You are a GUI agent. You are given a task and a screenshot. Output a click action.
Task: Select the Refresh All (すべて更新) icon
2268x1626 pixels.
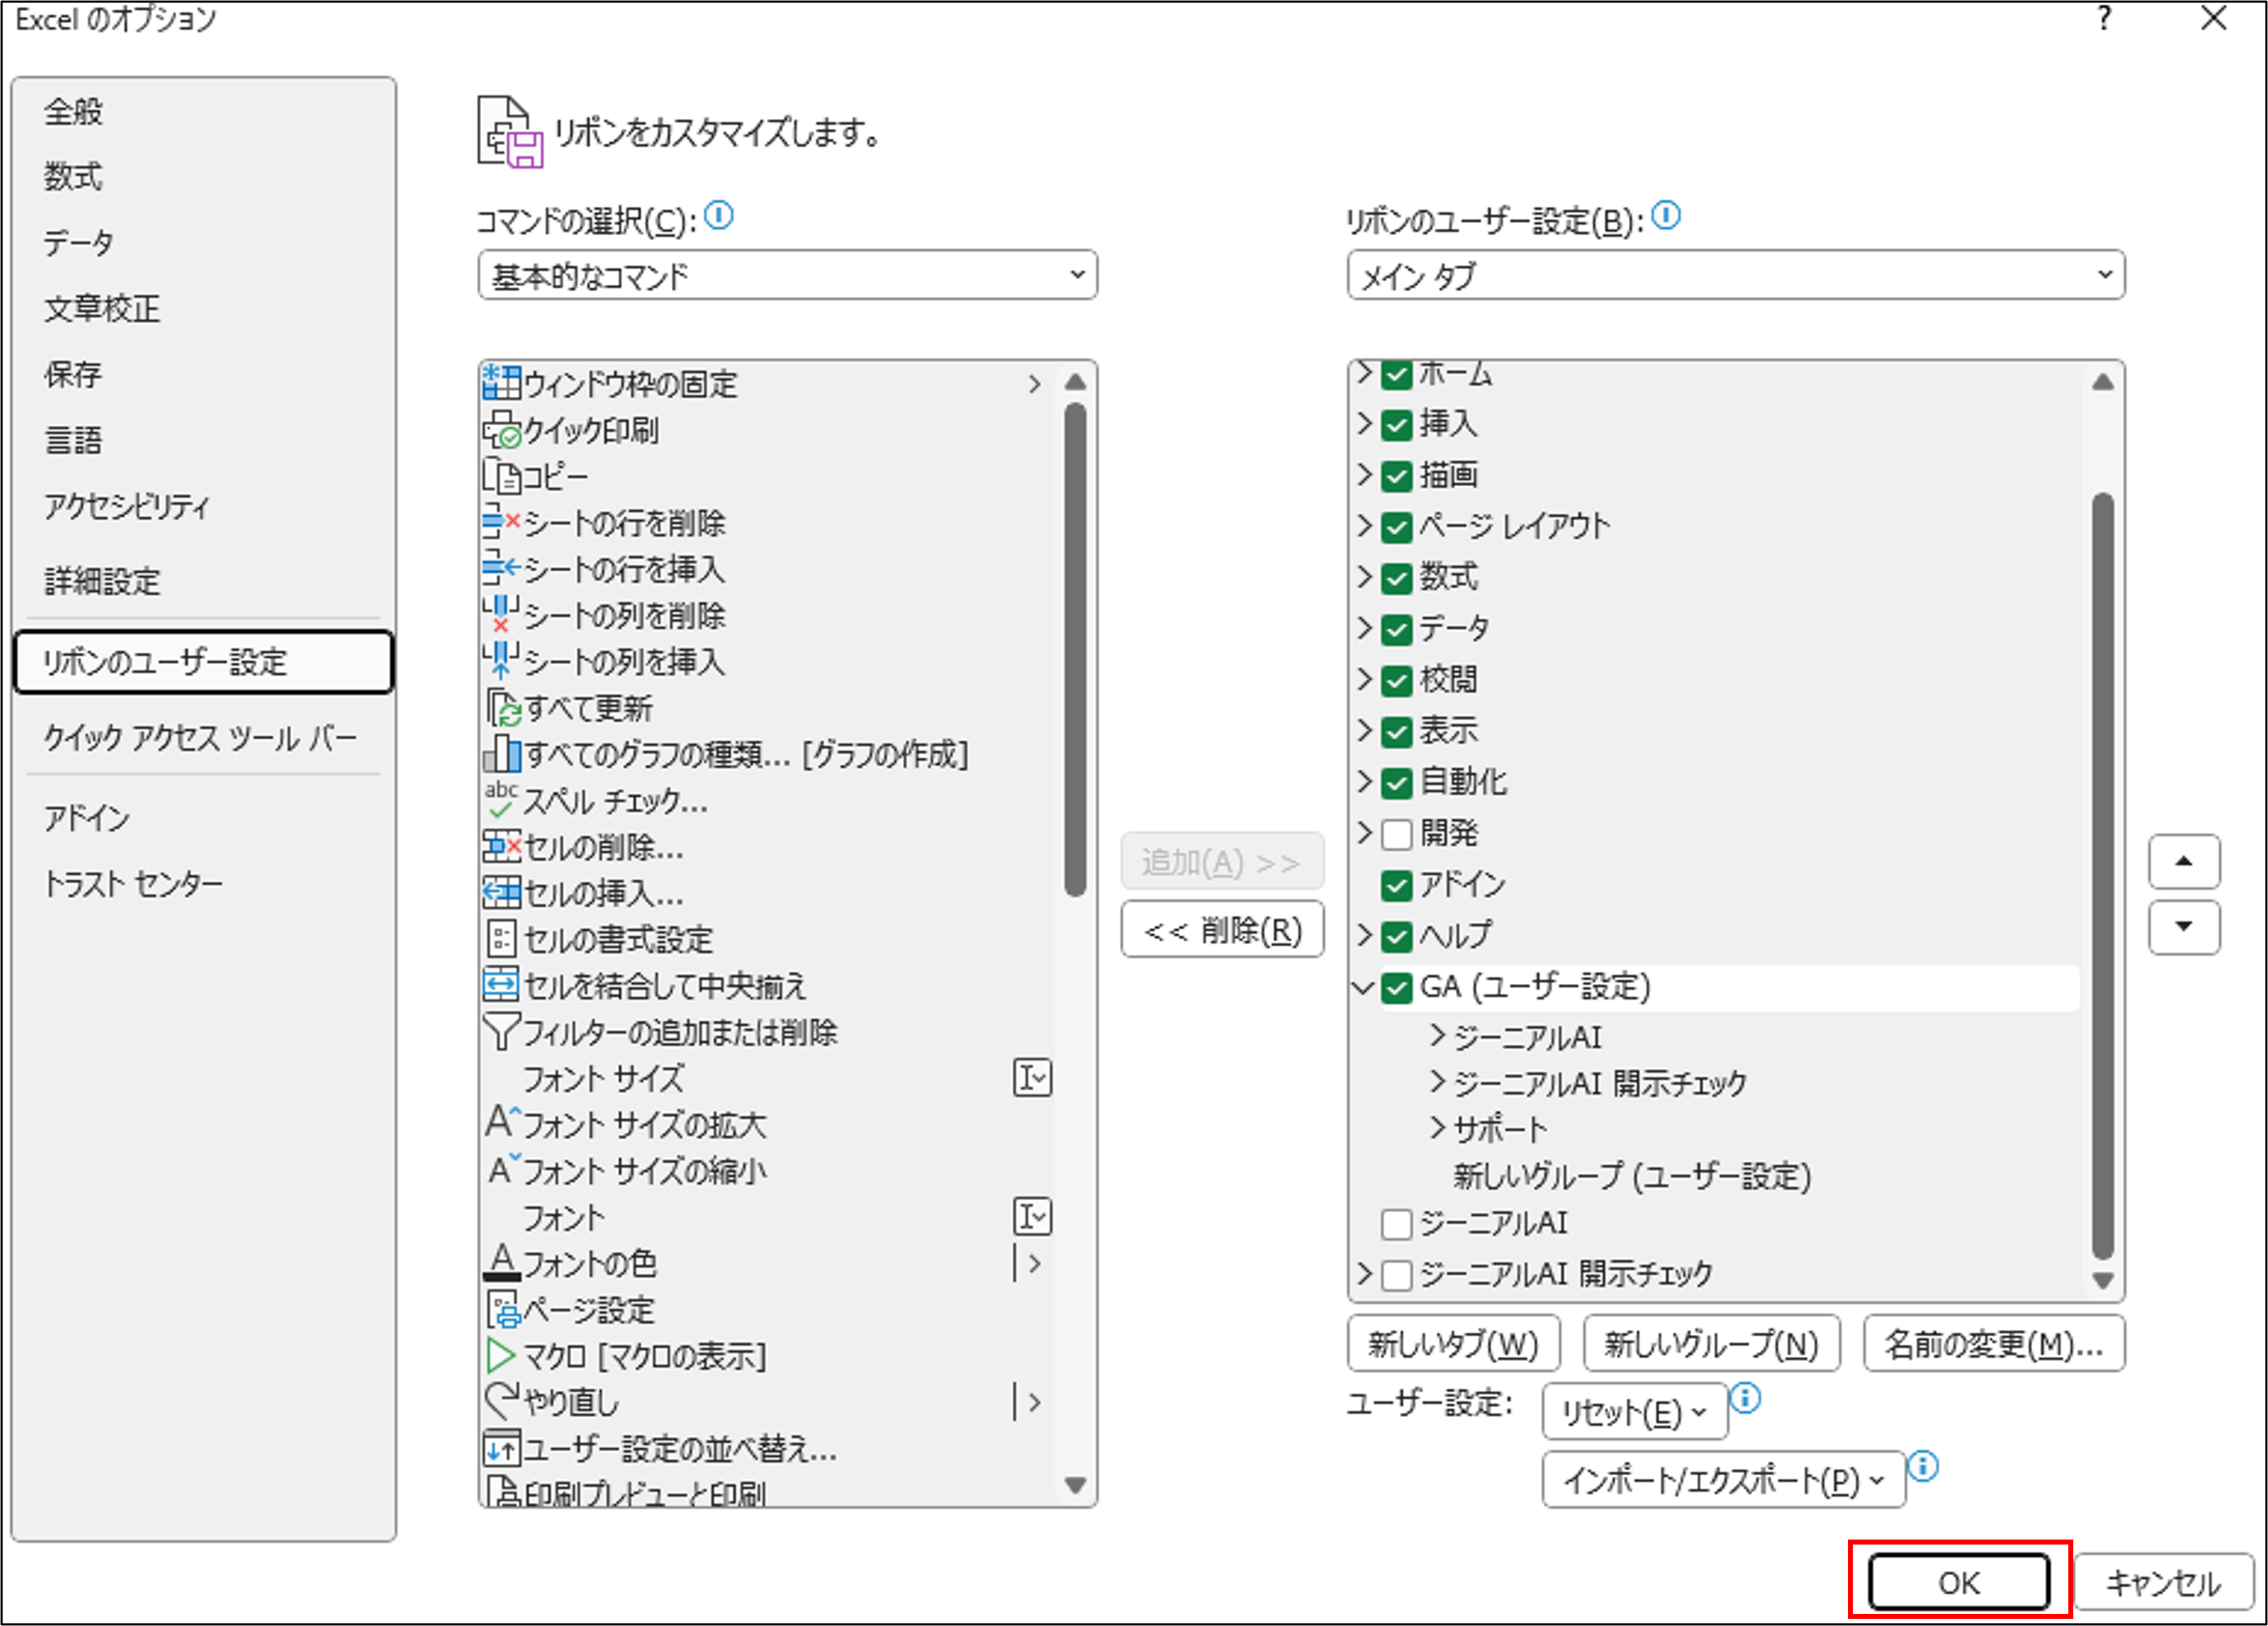503,709
